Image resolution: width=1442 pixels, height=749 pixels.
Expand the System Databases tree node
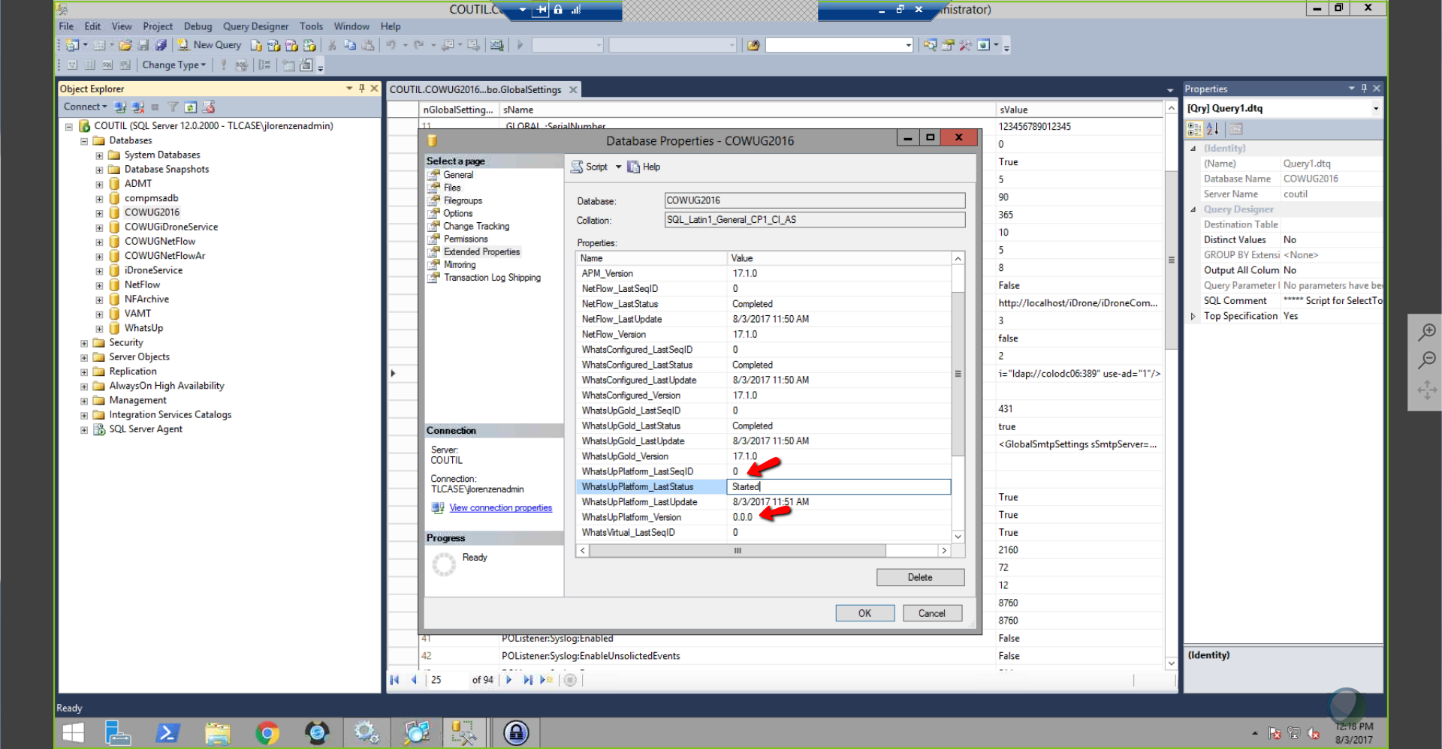click(99, 155)
